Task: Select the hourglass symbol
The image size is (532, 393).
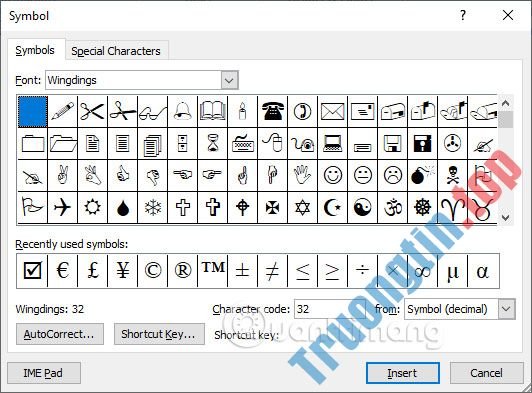Action: (x=212, y=144)
